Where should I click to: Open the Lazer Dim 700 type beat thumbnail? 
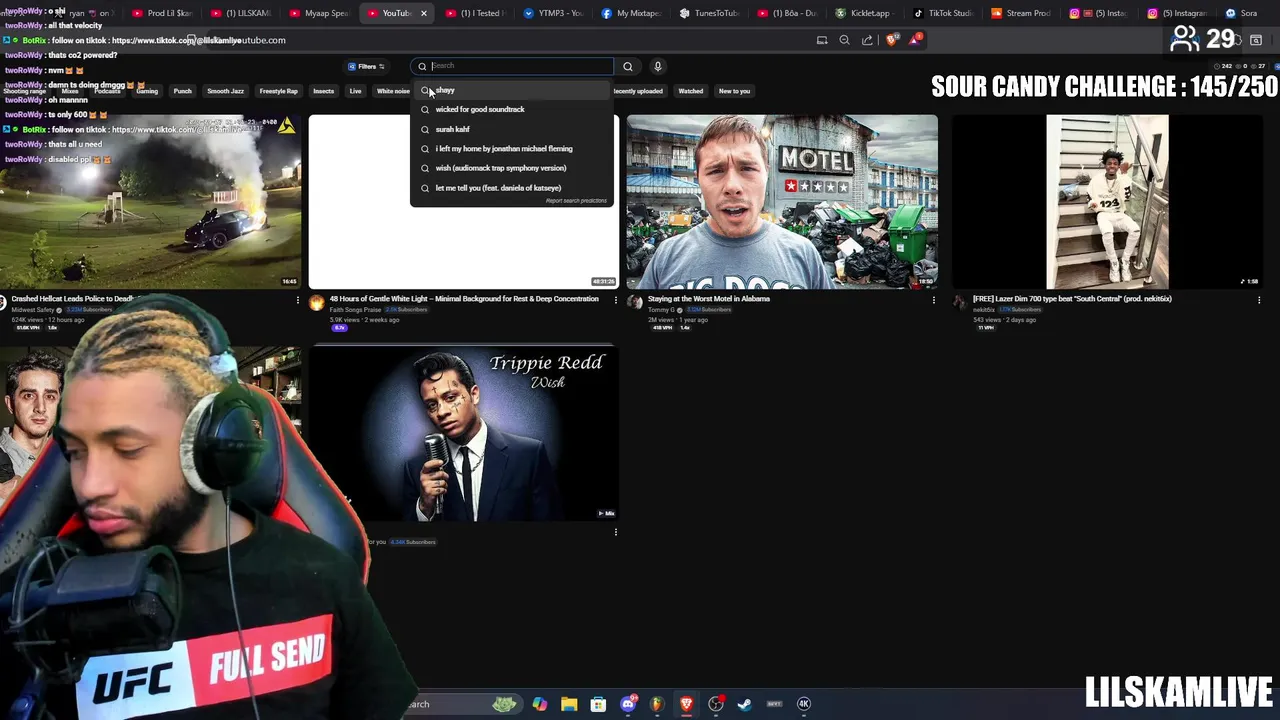coord(1107,202)
